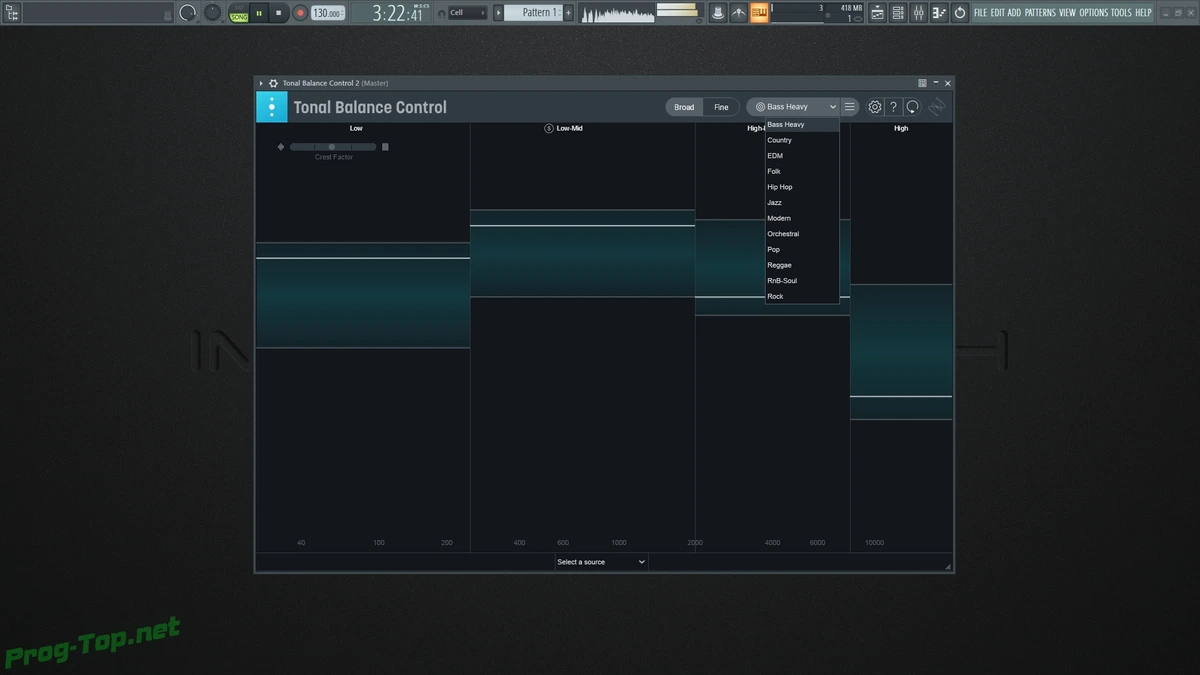Select Modern target curve

802,218
